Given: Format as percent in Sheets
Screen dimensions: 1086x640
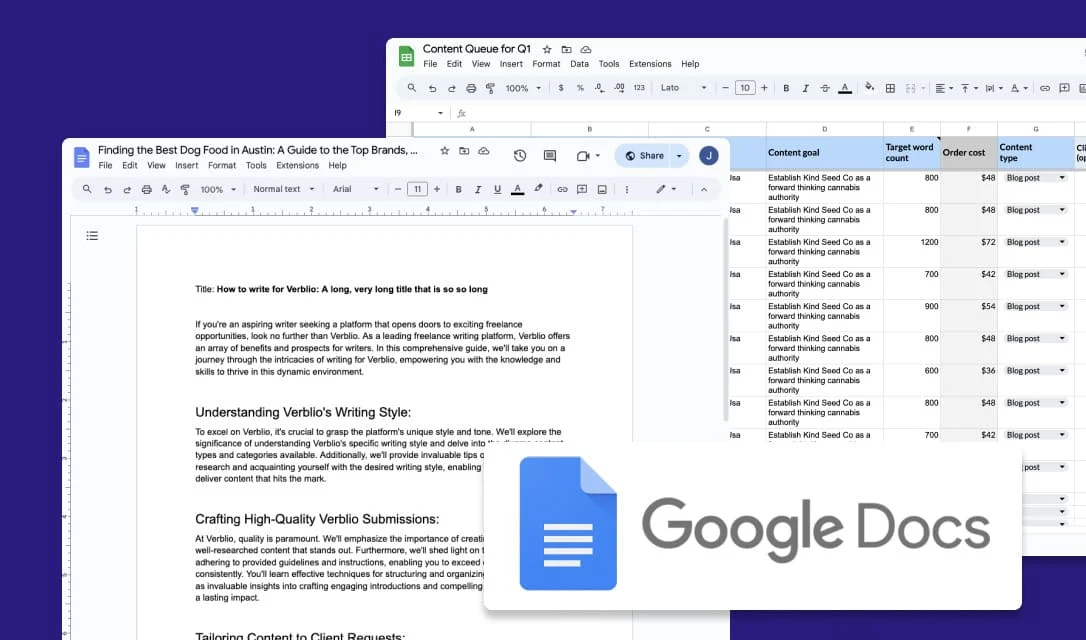Looking at the screenshot, I should [580, 88].
